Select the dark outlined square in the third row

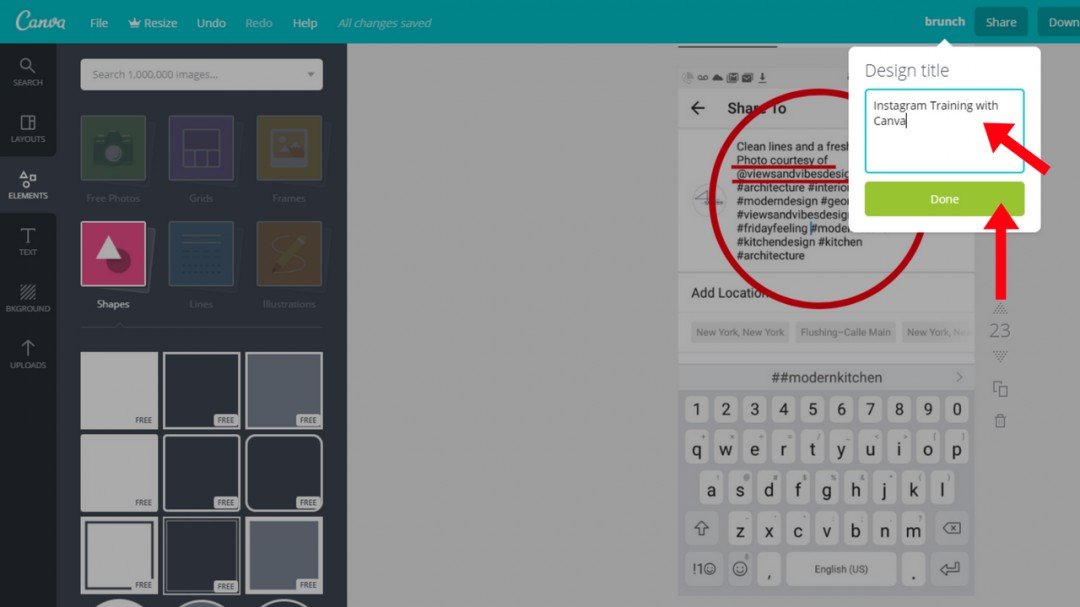201,555
